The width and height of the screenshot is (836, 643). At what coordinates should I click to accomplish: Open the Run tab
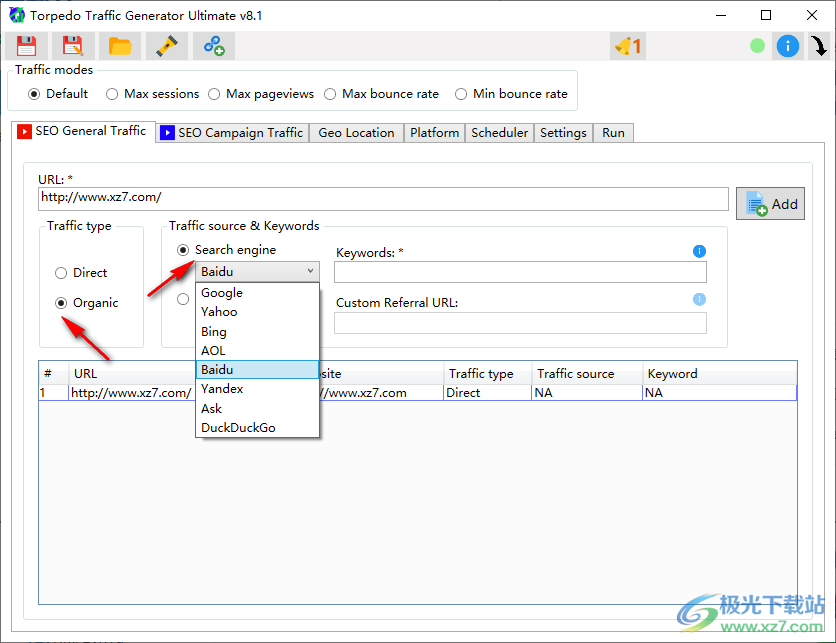[613, 133]
